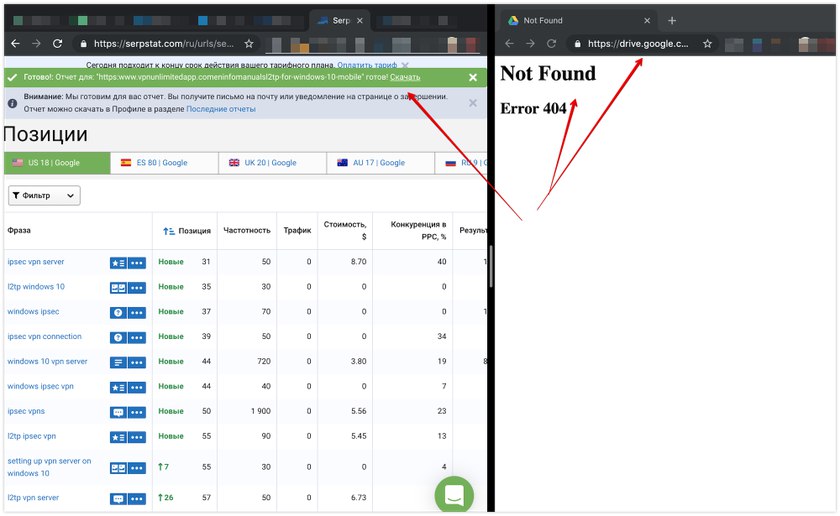The width and height of the screenshot is (840, 516).
Task: Click question icon for ipsec vpn connection
Action: pyautogui.click(x=118, y=338)
